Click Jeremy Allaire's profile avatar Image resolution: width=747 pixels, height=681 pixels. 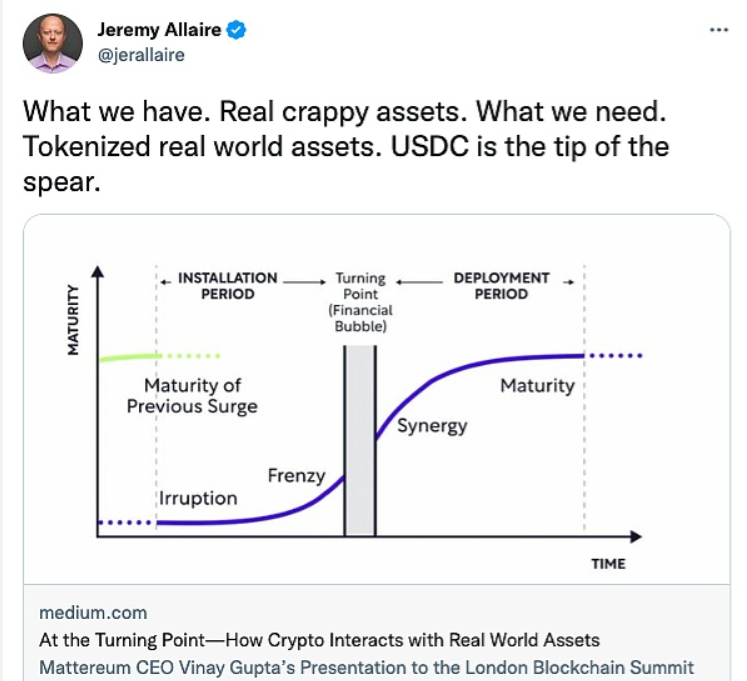(54, 41)
